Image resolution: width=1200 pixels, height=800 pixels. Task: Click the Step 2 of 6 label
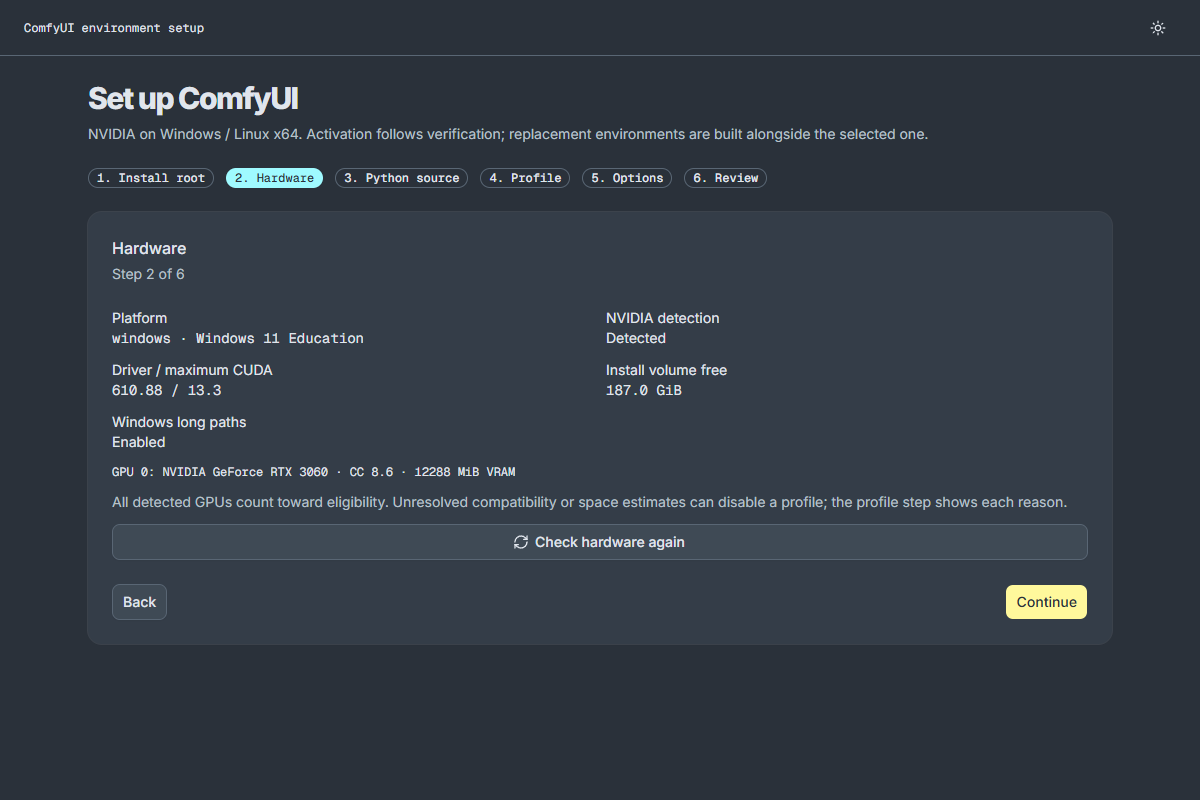[148, 274]
